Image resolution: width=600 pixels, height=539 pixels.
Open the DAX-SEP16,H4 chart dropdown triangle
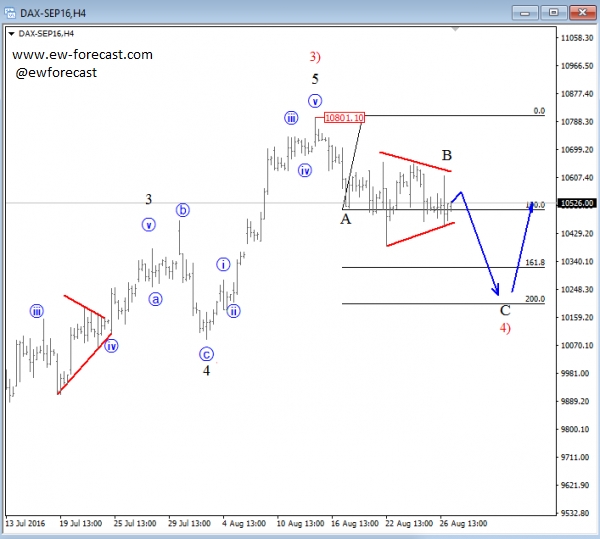point(11,34)
